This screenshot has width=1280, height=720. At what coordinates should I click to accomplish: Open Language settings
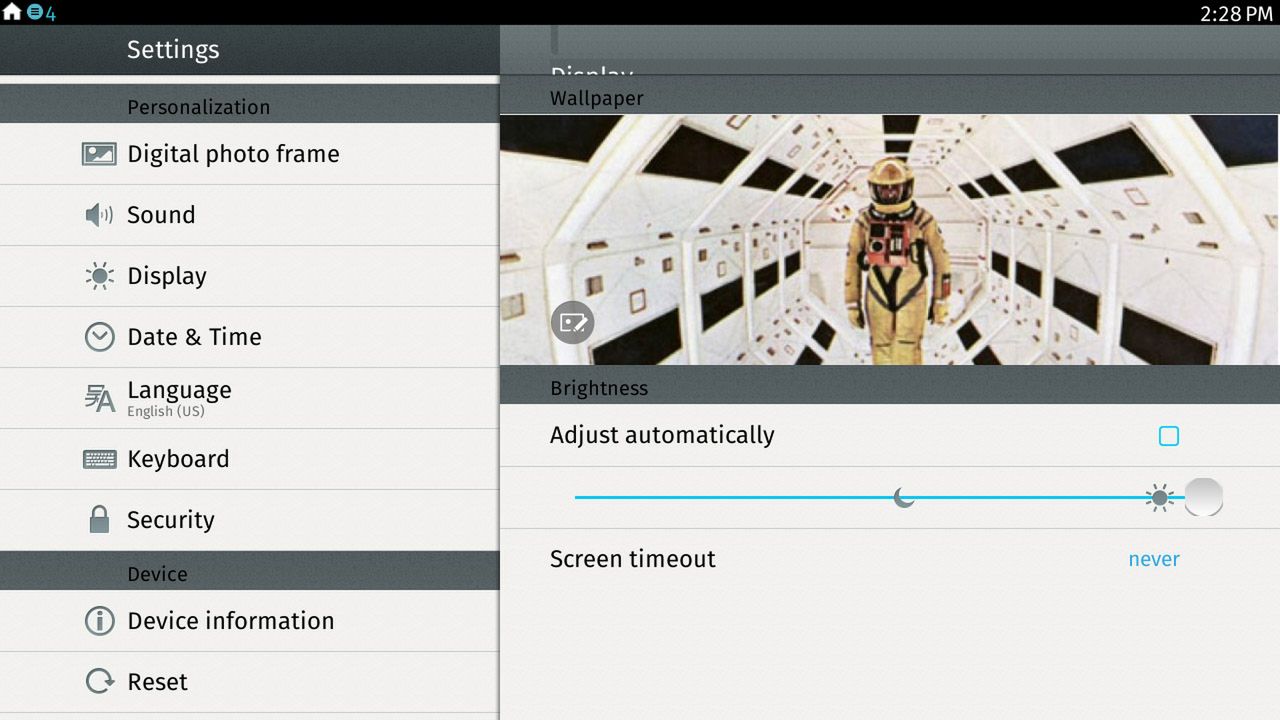coord(249,398)
